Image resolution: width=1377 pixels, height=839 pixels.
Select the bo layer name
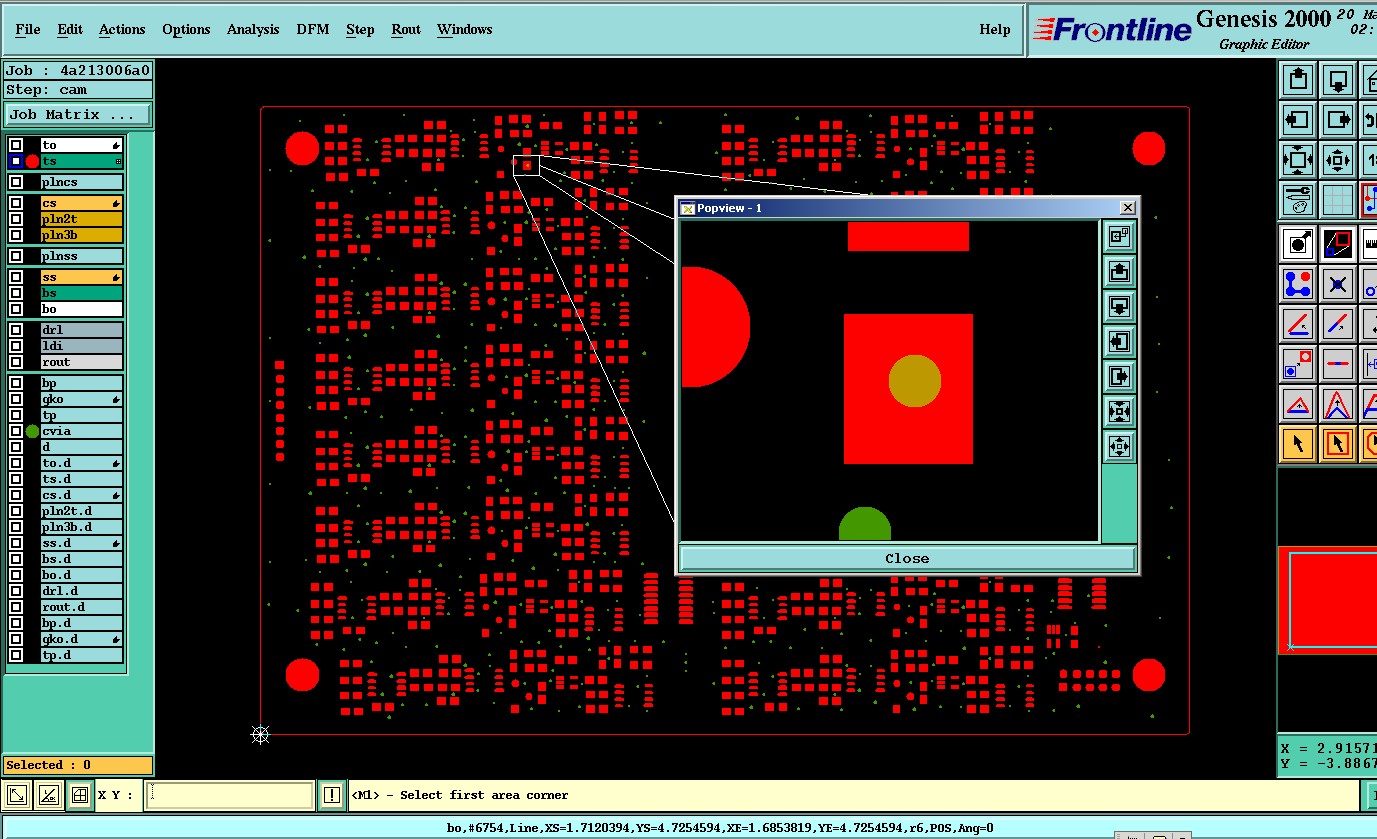pyautogui.click(x=82, y=309)
